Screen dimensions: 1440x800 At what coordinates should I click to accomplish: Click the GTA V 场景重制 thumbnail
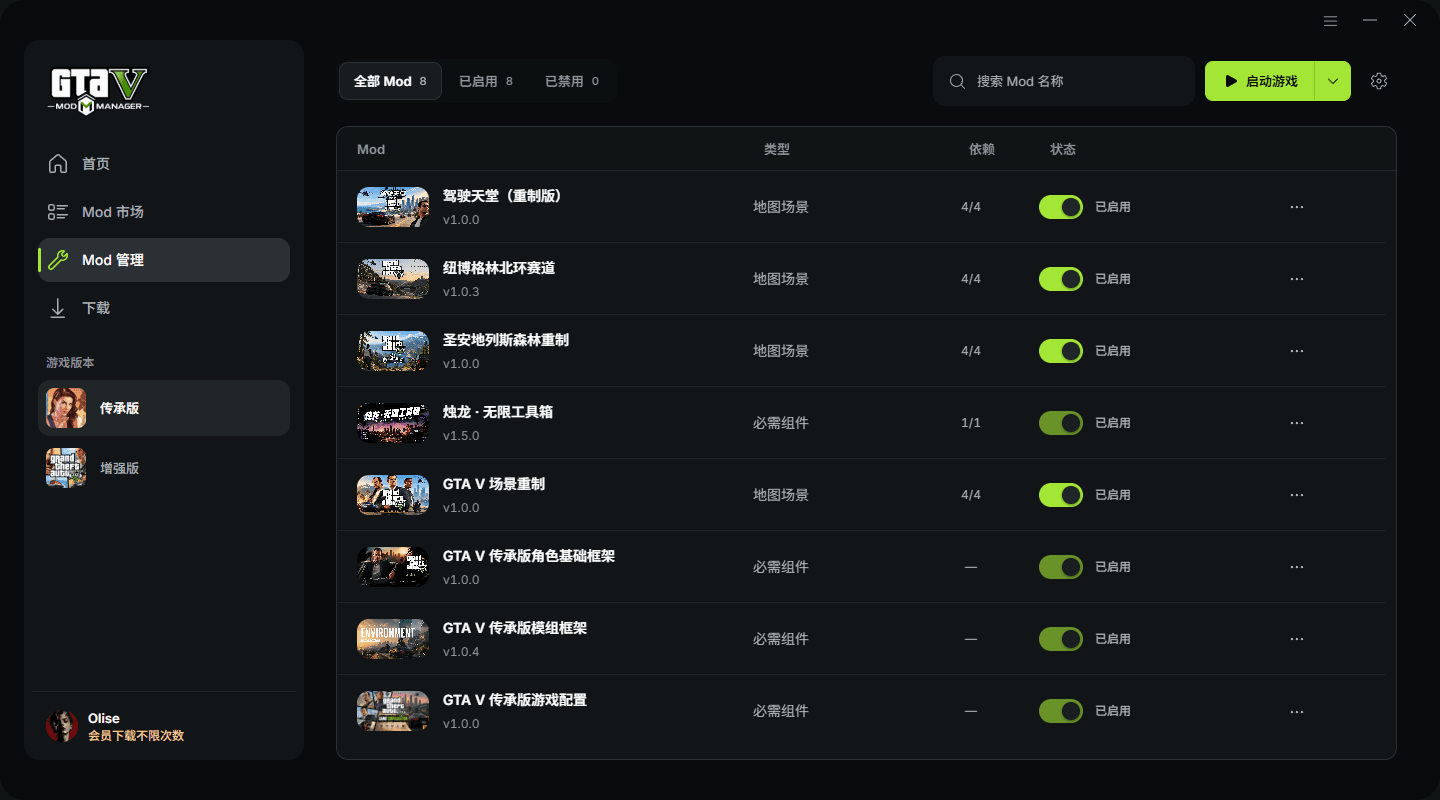click(393, 495)
